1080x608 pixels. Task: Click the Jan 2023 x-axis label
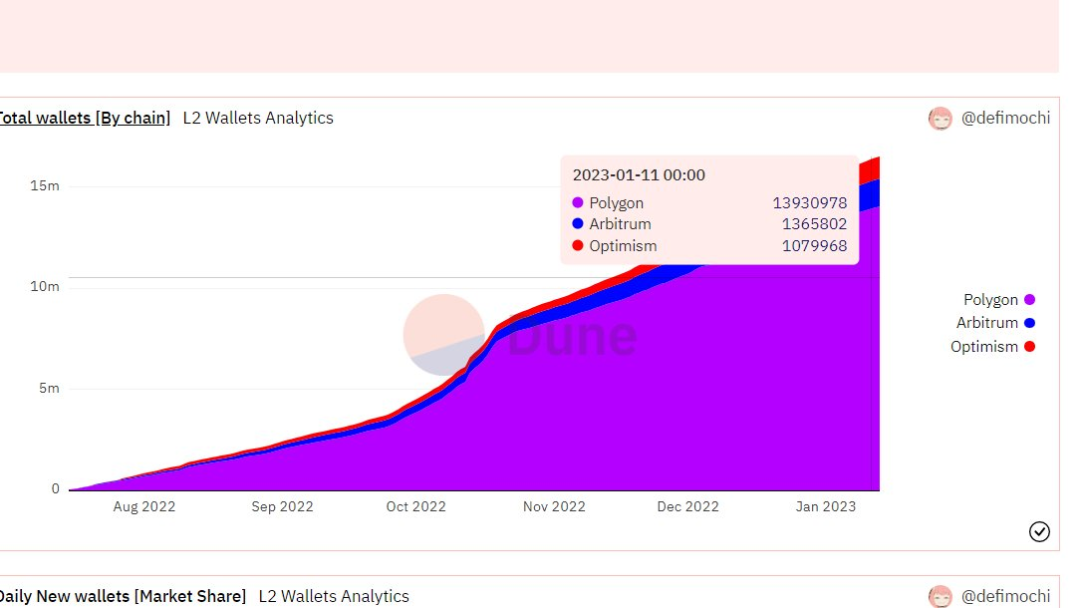point(825,507)
